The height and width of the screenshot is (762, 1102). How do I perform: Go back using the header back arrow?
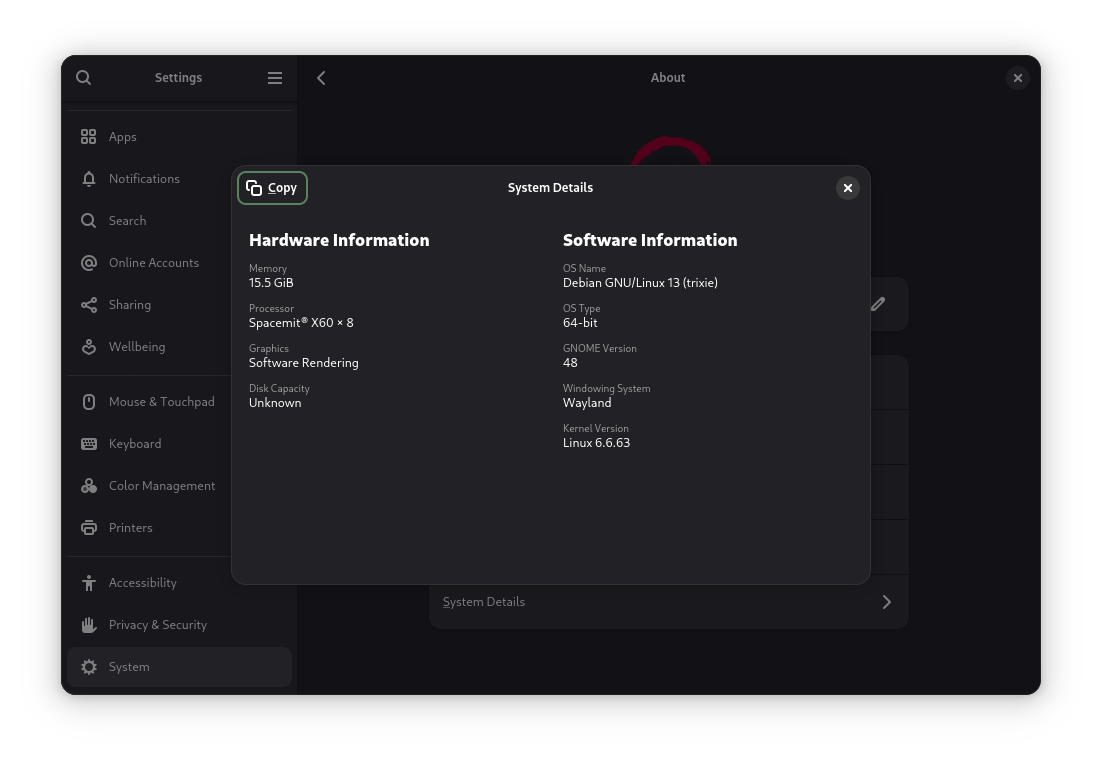pyautogui.click(x=321, y=78)
